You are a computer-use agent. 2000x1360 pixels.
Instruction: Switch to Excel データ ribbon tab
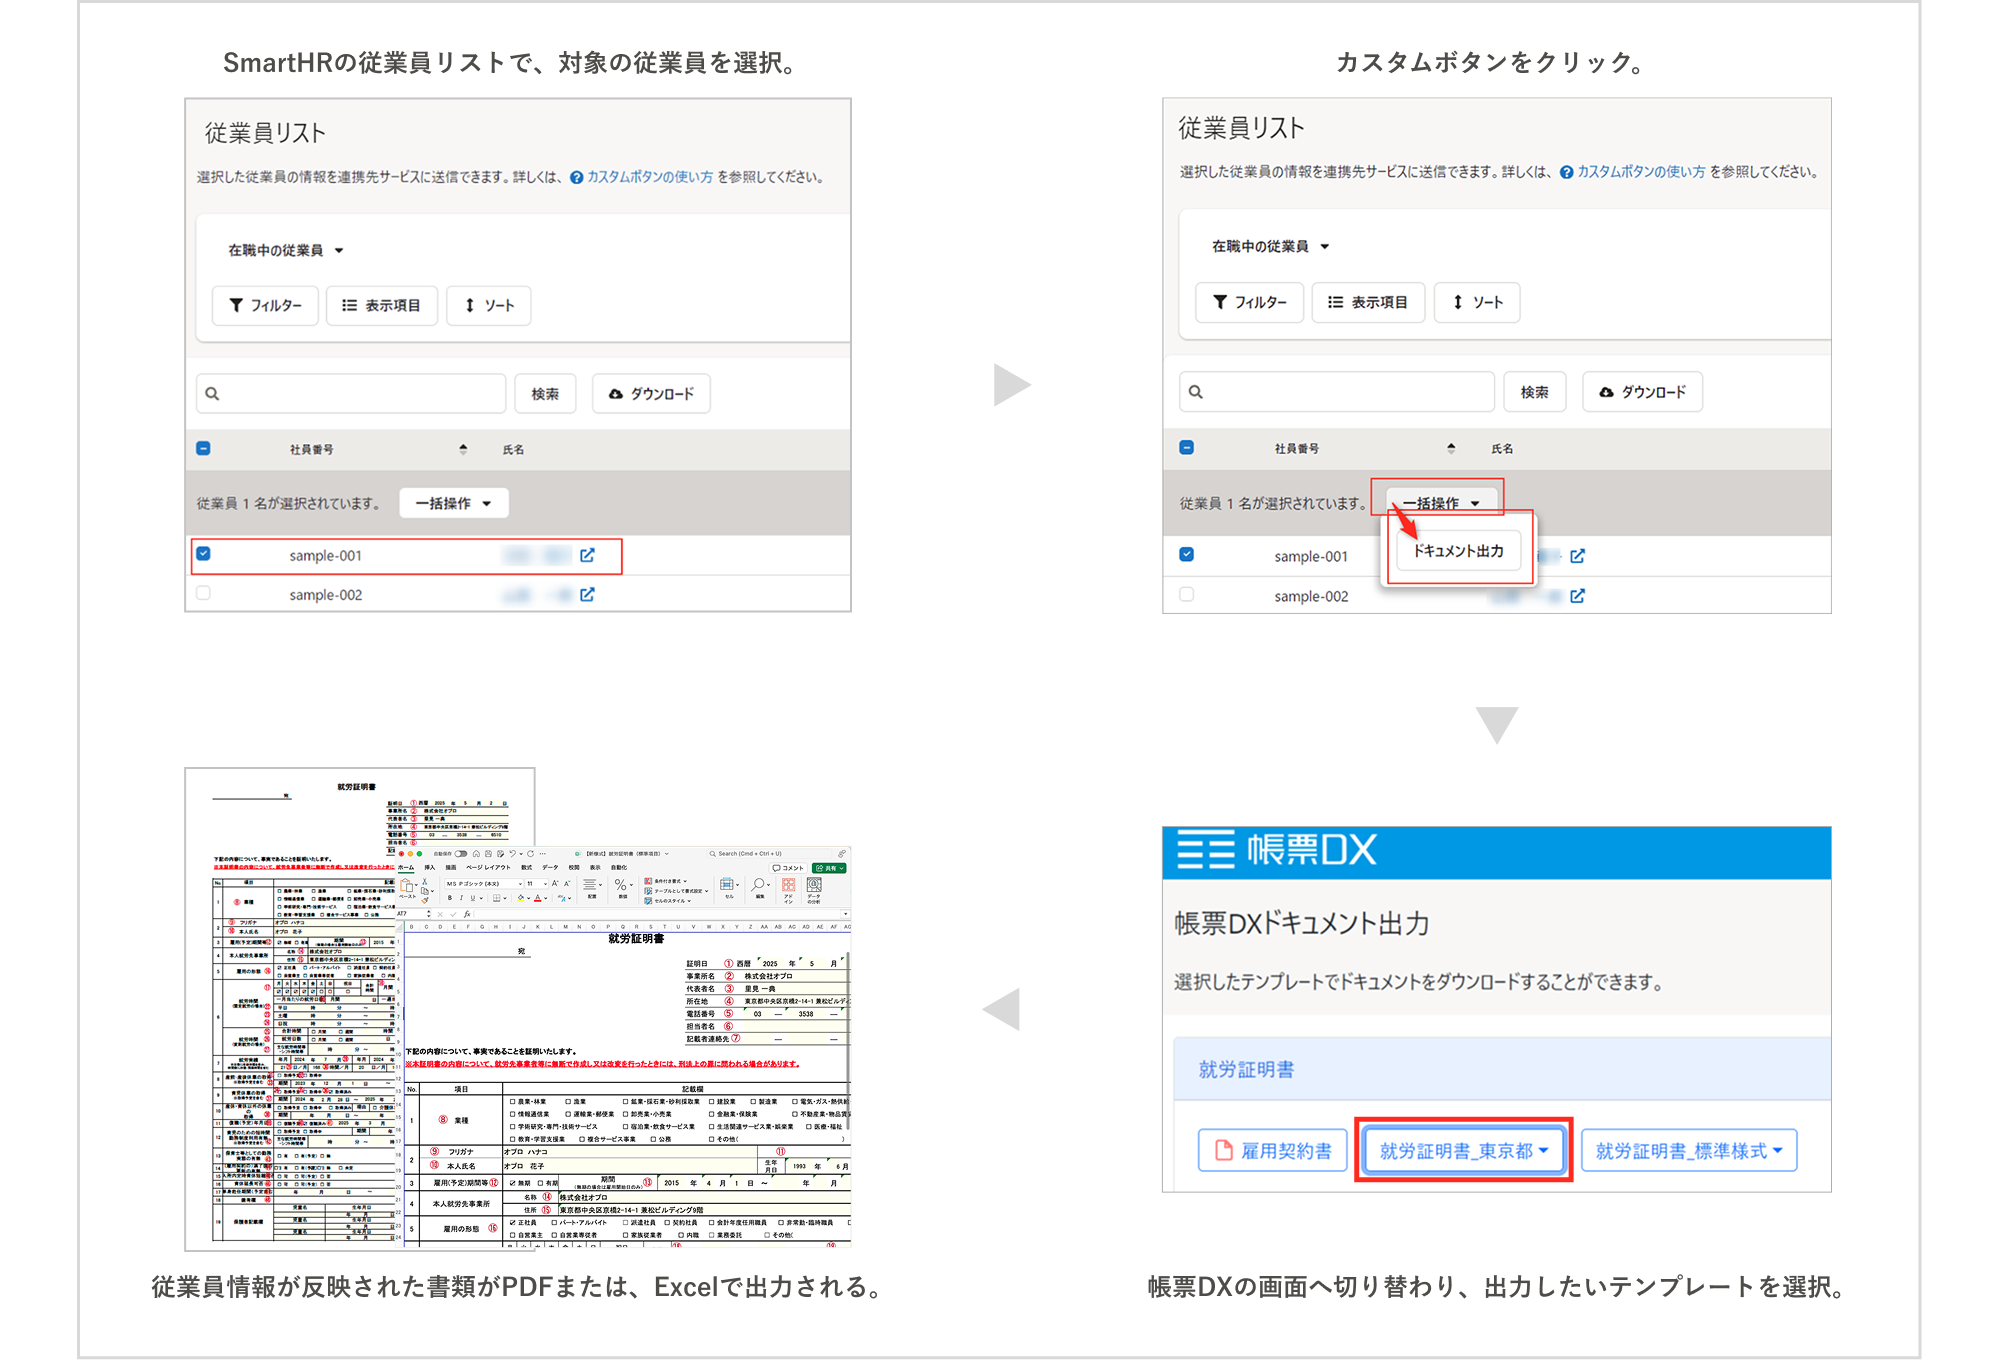pyautogui.click(x=550, y=868)
